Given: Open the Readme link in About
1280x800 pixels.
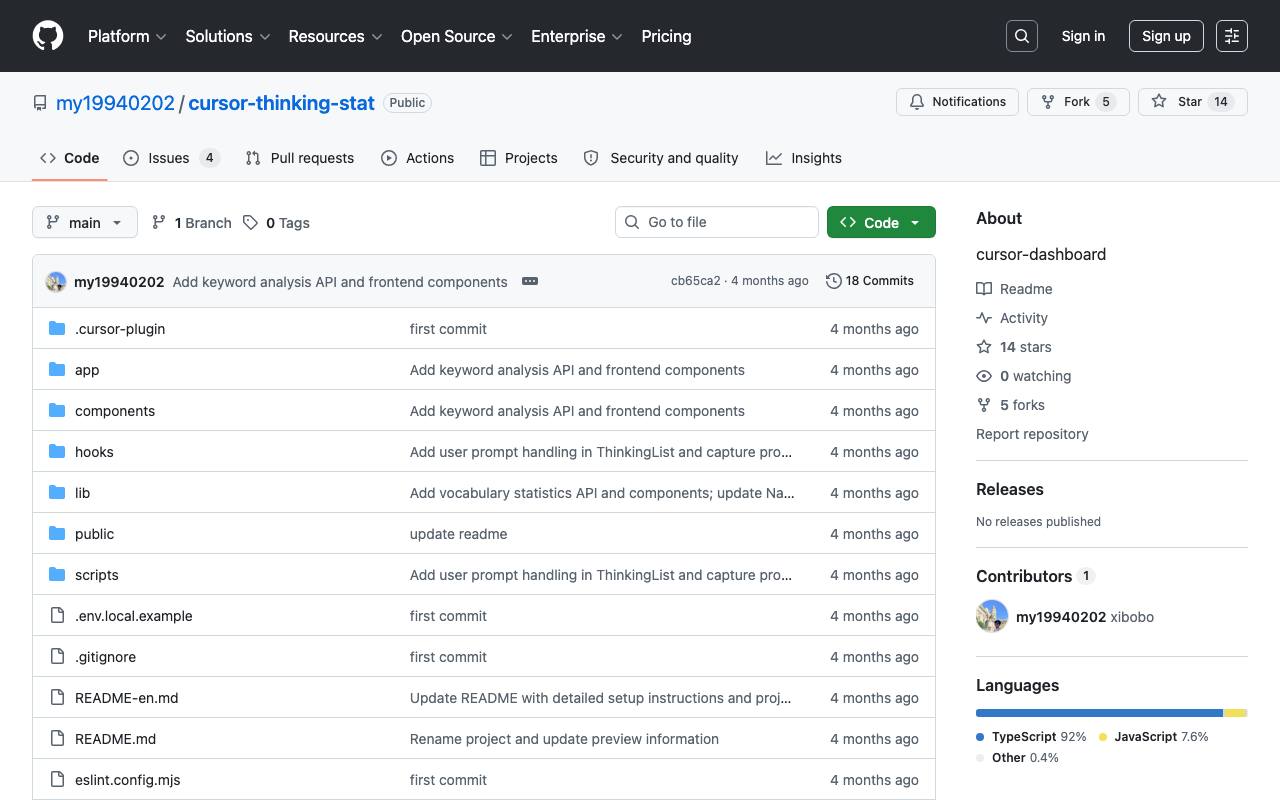Looking at the screenshot, I should pyautogui.click(x=1014, y=289).
